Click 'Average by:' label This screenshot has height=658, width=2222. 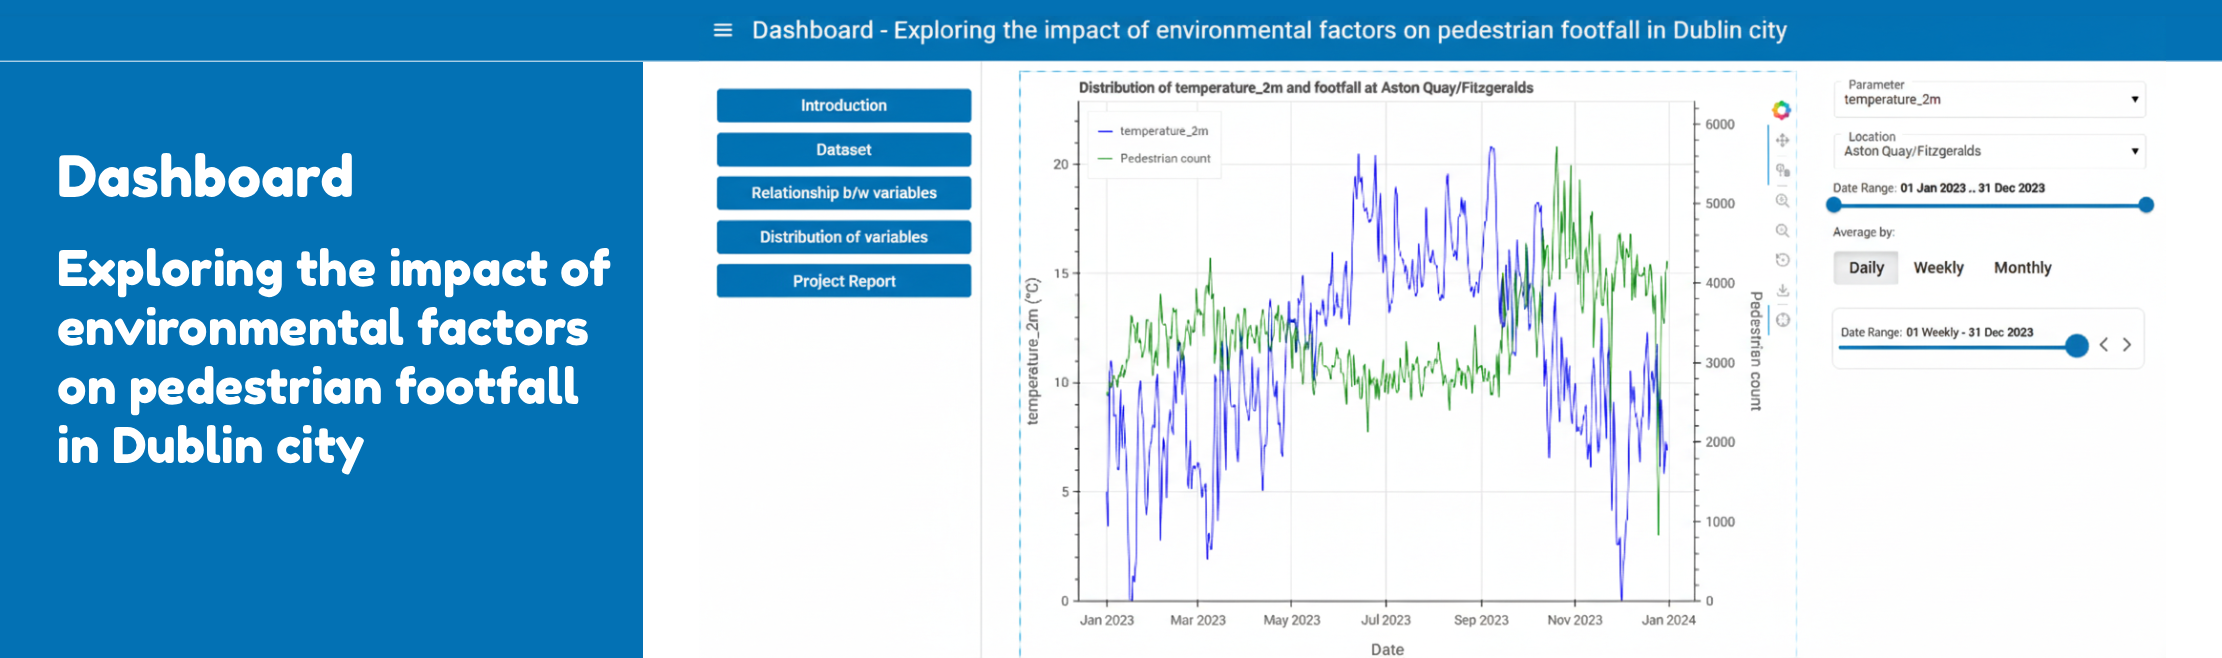[1863, 232]
